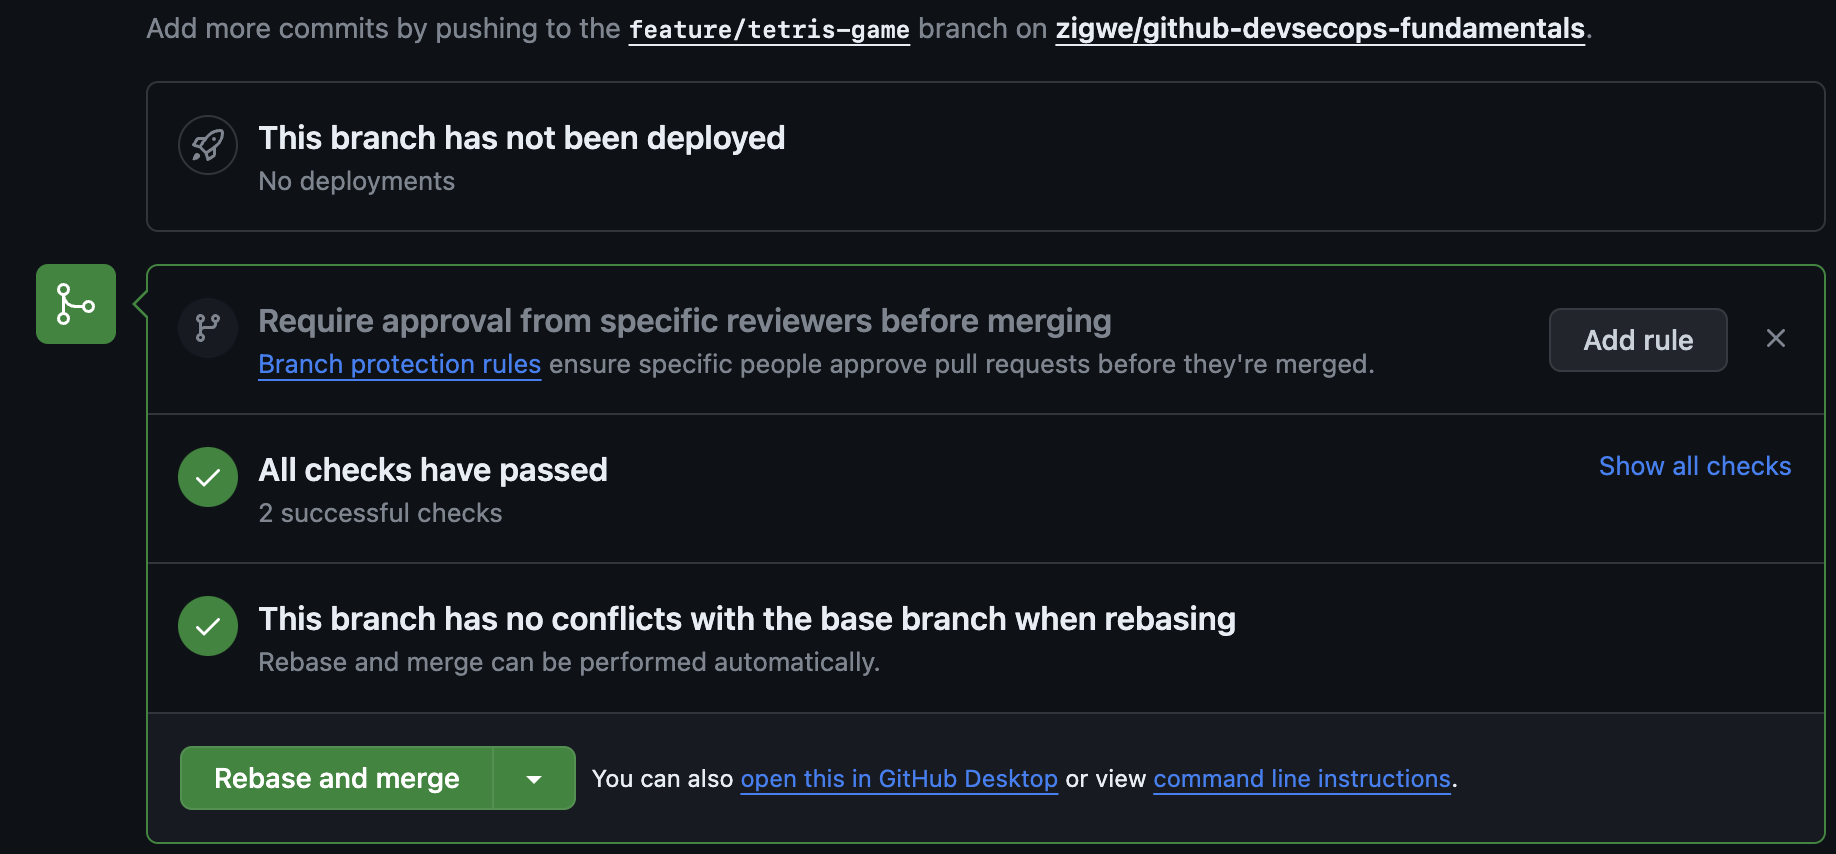
Task: Open zigwe/github-devsecops-fundamentals repository link
Action: 1320,28
